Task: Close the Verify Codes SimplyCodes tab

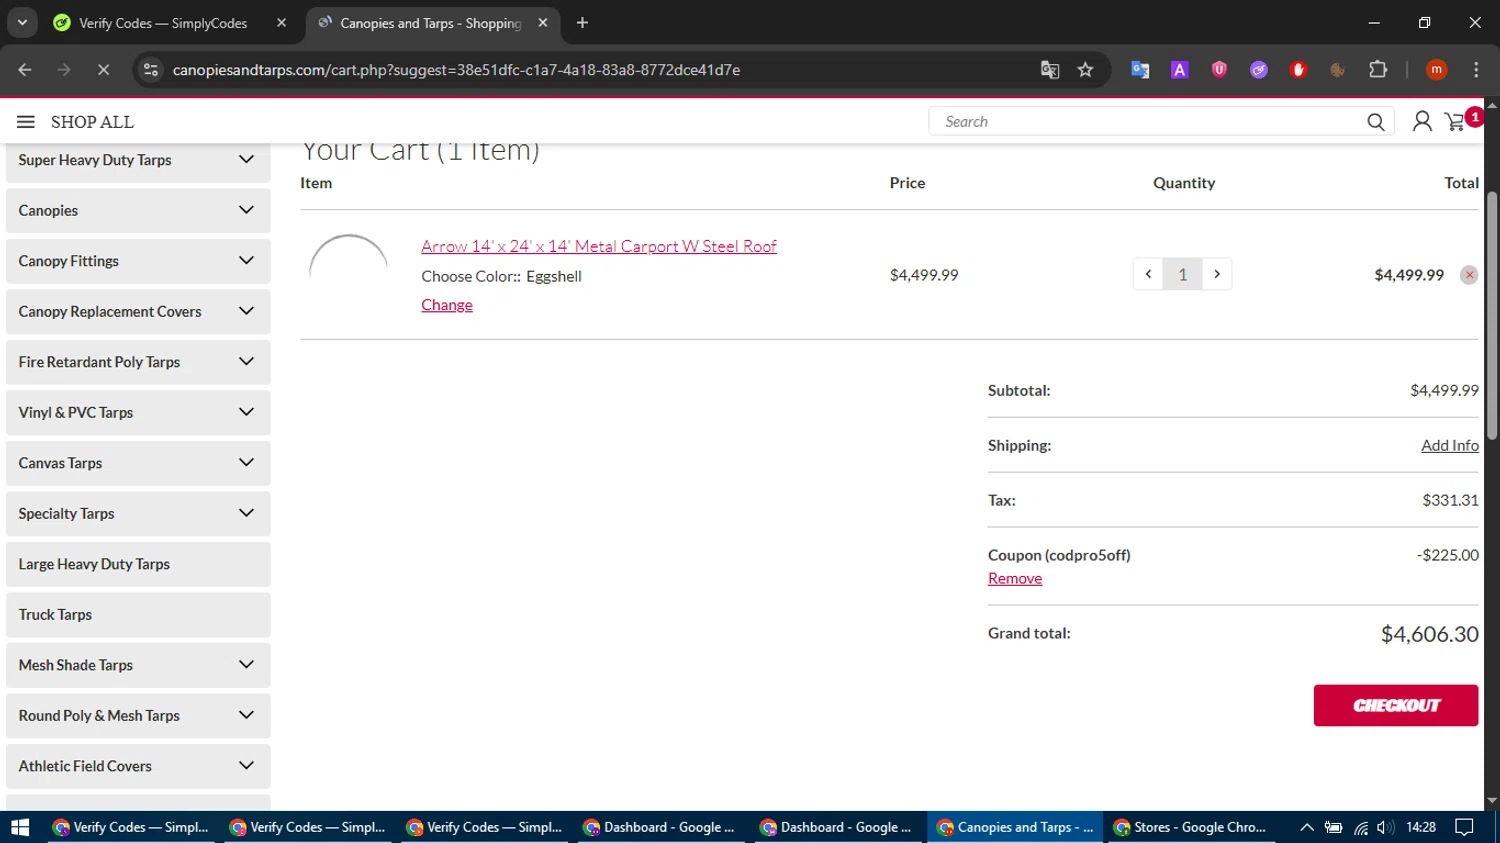Action: pyautogui.click(x=281, y=23)
